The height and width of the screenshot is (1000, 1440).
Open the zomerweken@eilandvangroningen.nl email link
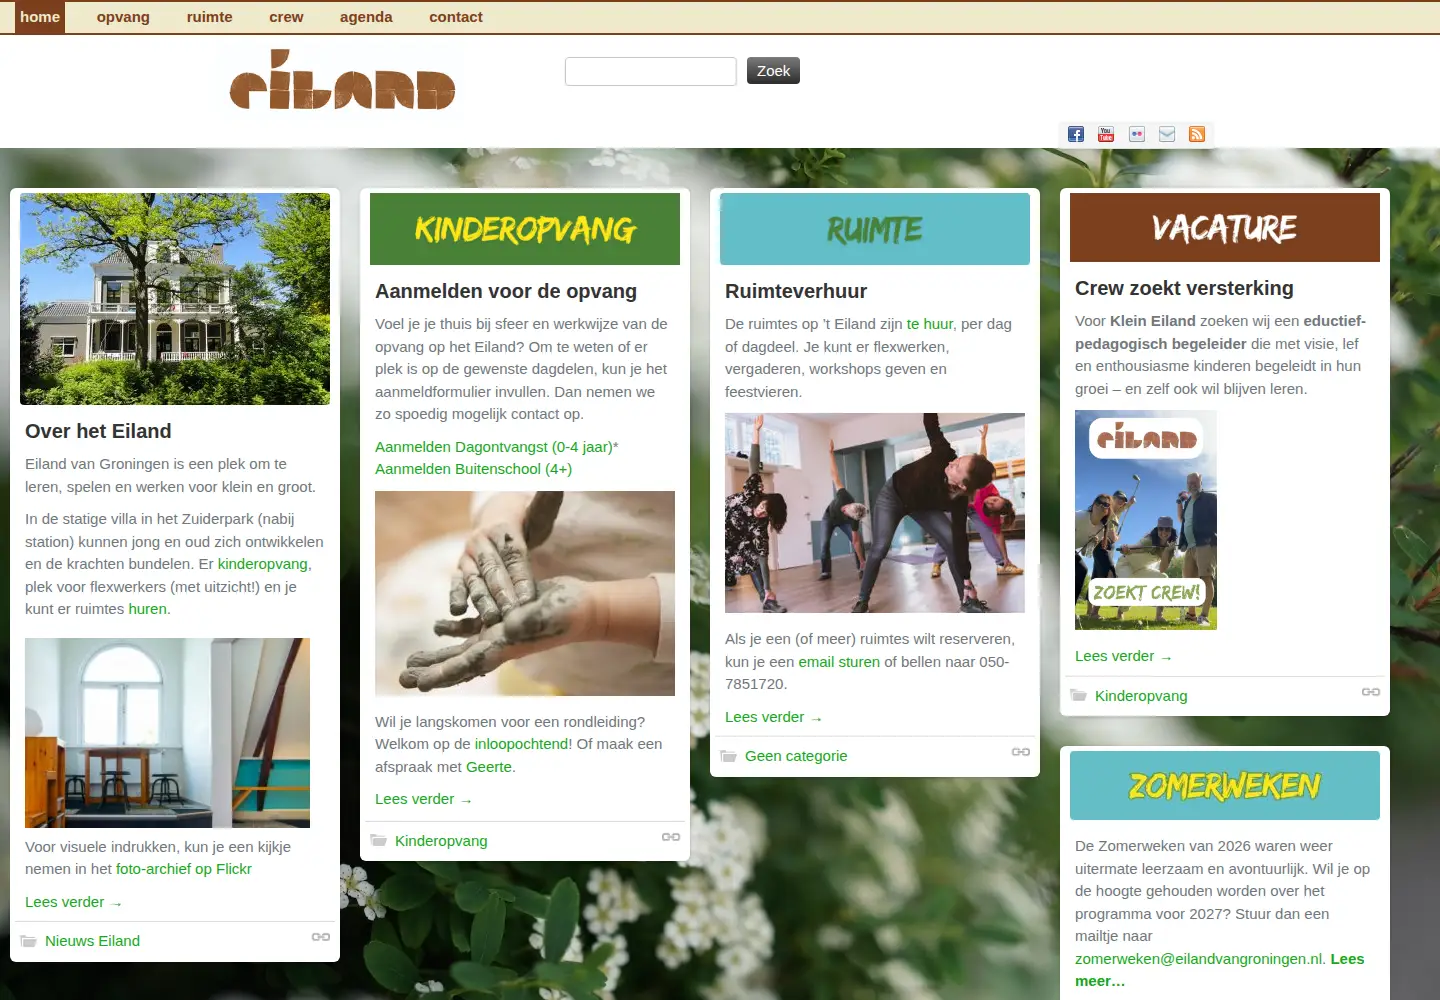[1199, 959]
